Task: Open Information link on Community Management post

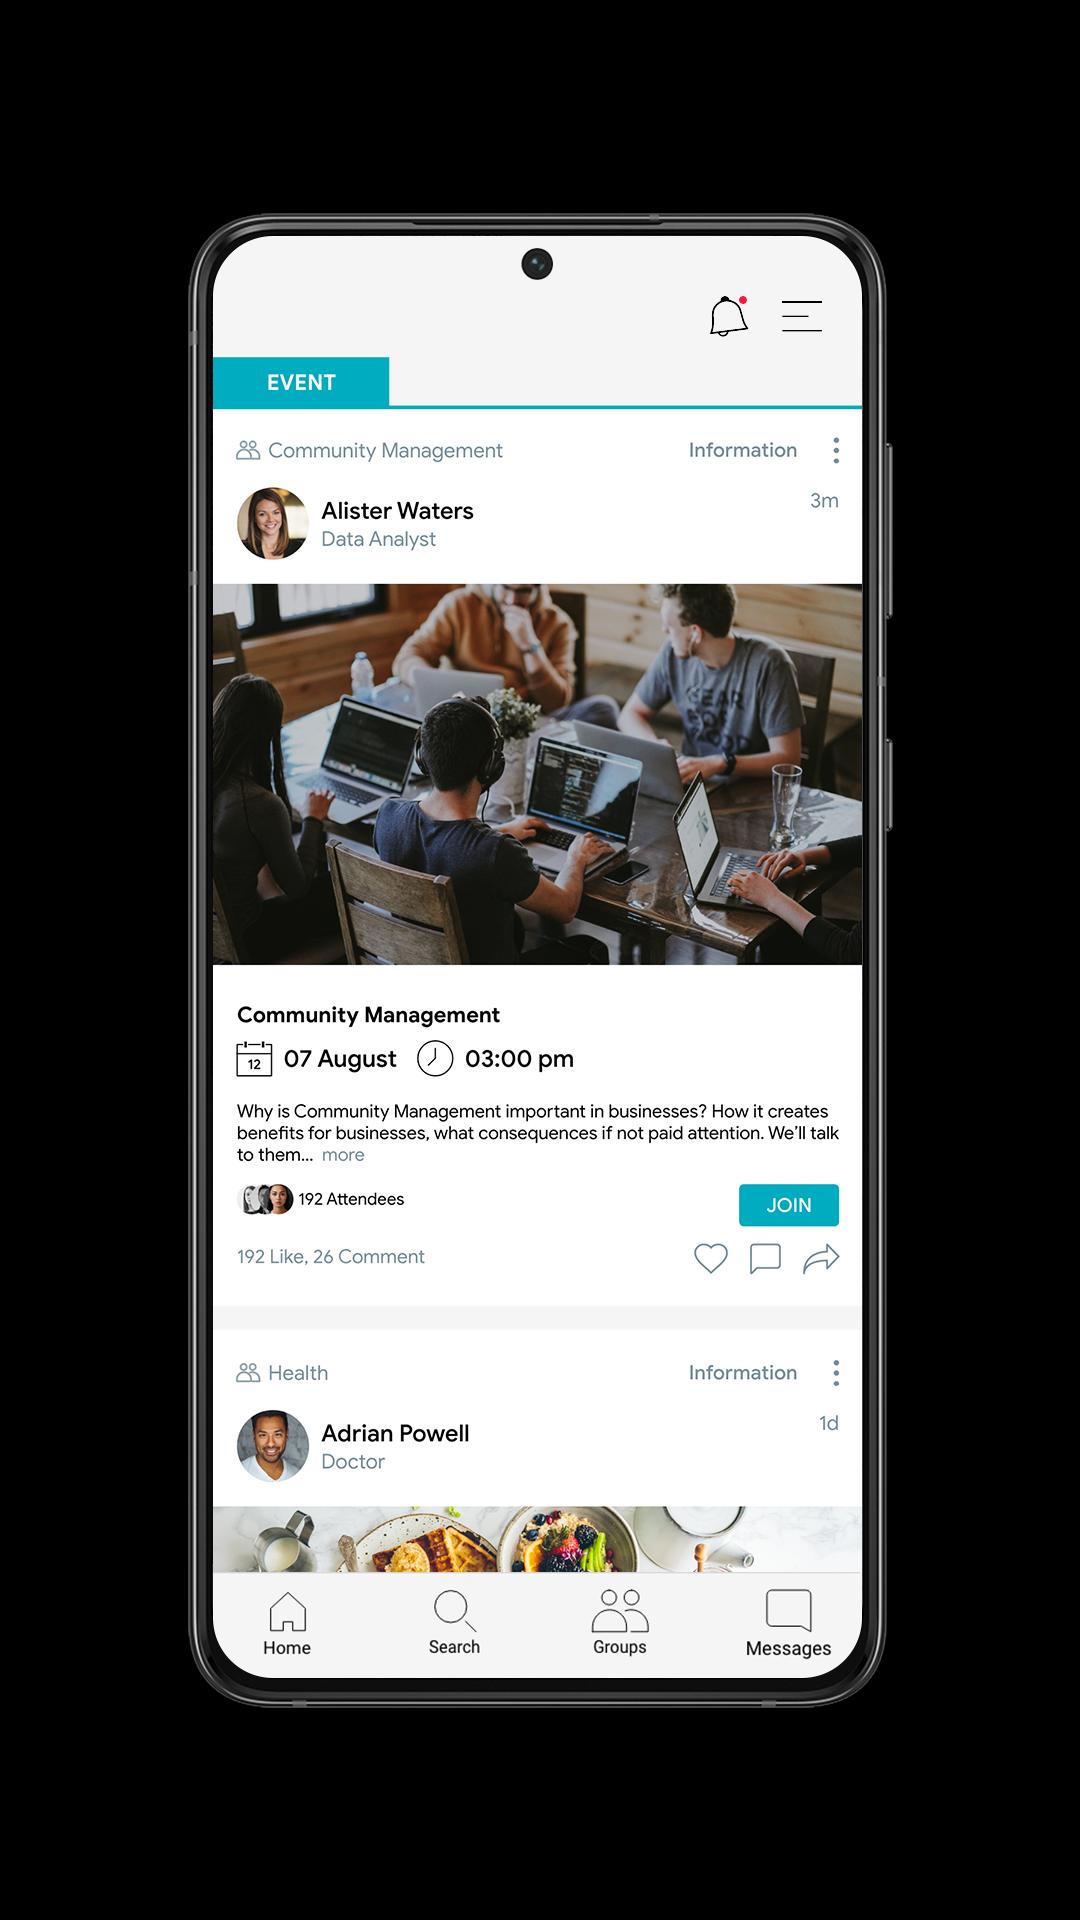Action: coord(743,450)
